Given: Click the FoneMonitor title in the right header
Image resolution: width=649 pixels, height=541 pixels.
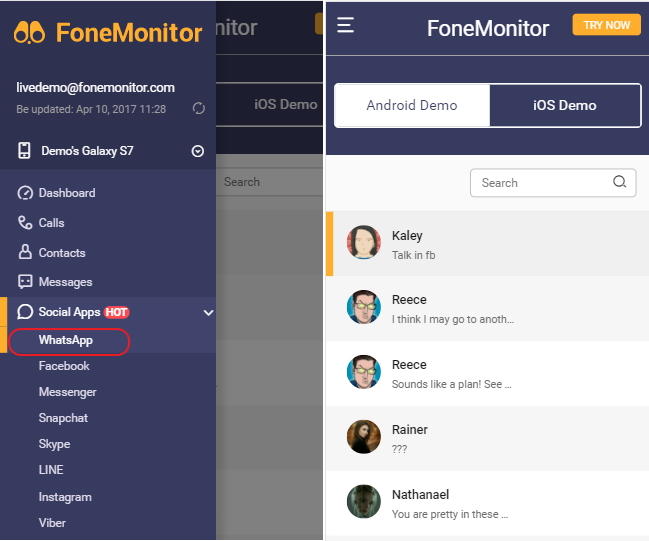Looking at the screenshot, I should pyautogui.click(x=488, y=28).
